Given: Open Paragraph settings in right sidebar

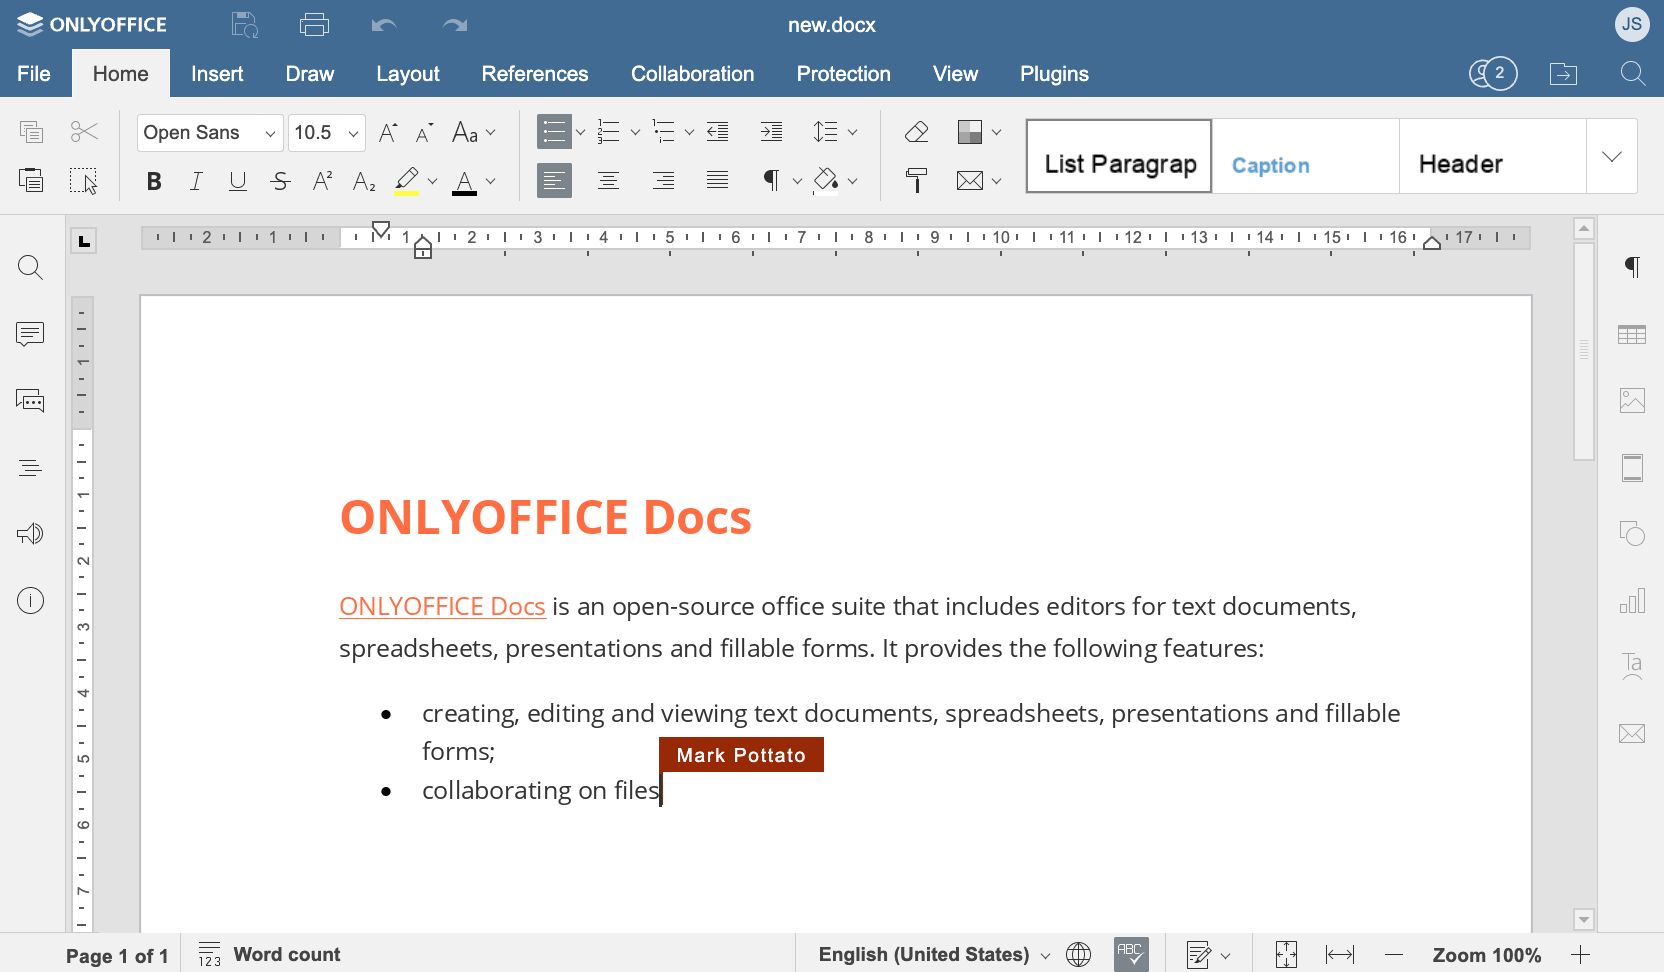Looking at the screenshot, I should point(1632,267).
